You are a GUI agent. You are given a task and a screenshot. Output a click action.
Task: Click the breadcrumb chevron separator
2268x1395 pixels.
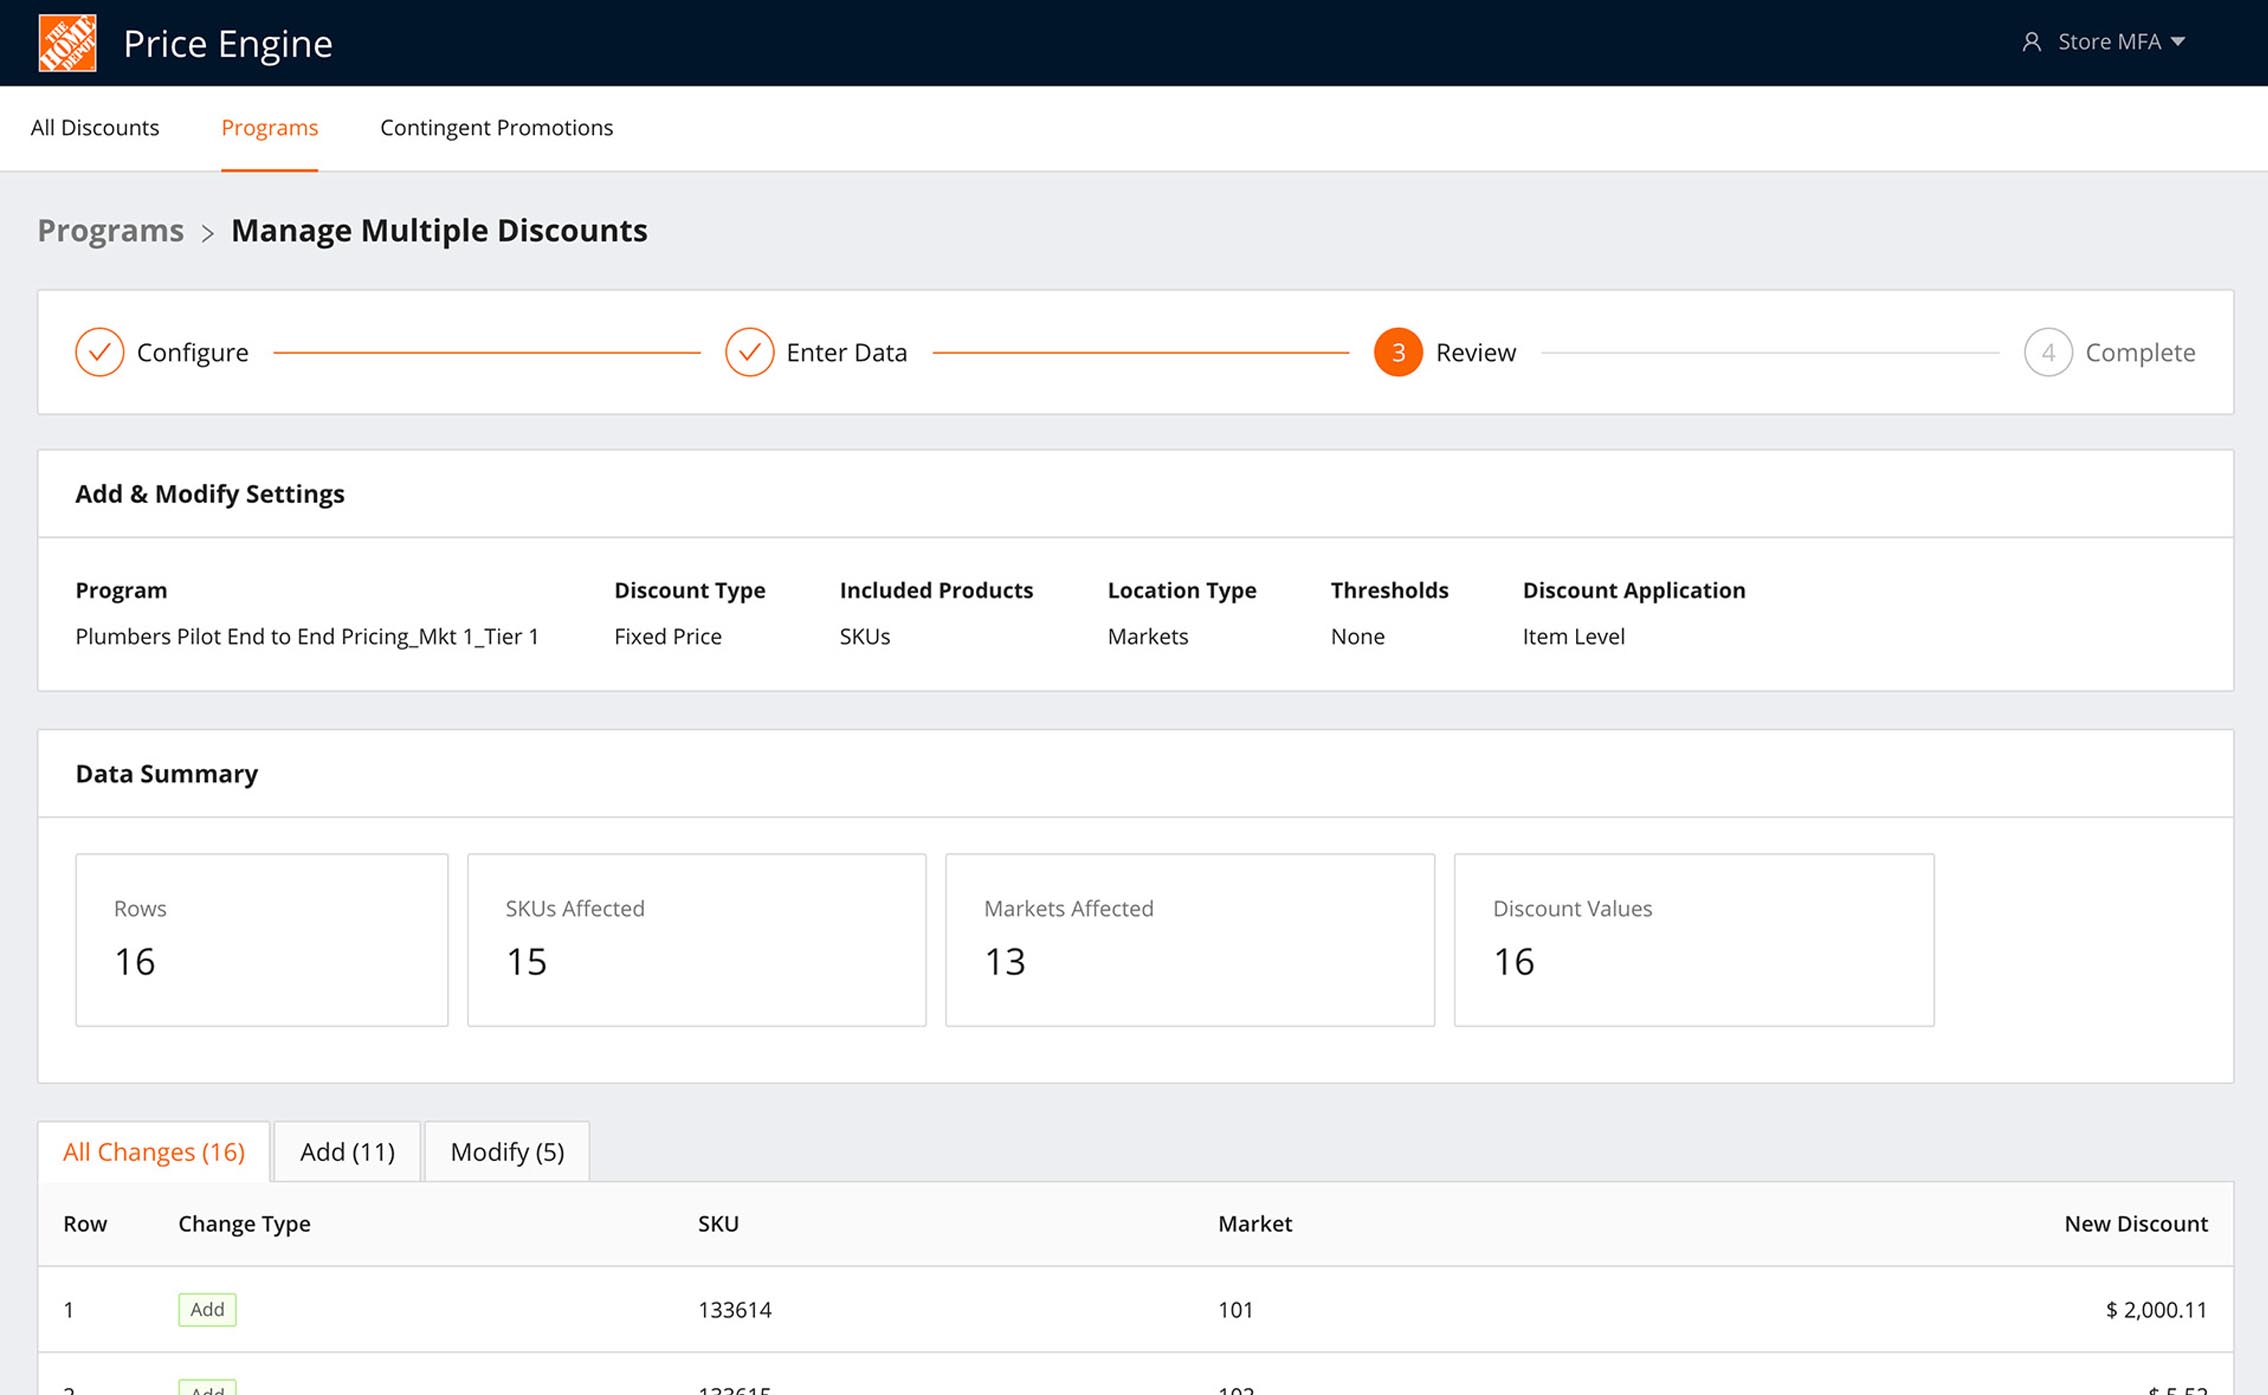pyautogui.click(x=208, y=233)
